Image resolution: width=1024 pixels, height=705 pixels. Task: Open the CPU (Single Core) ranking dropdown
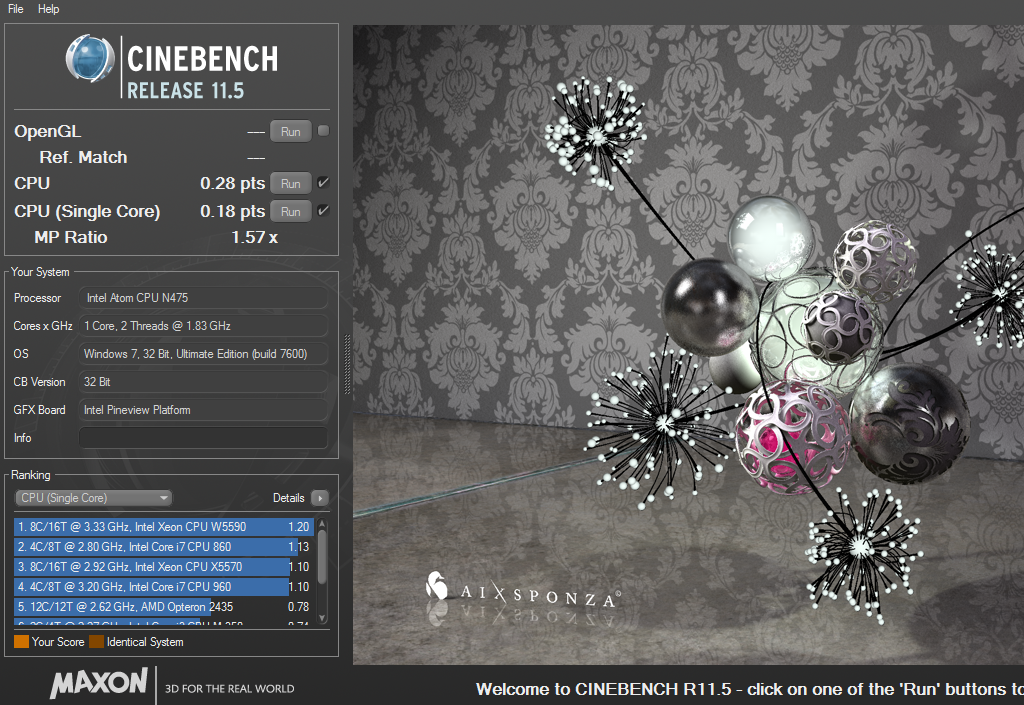[93, 498]
